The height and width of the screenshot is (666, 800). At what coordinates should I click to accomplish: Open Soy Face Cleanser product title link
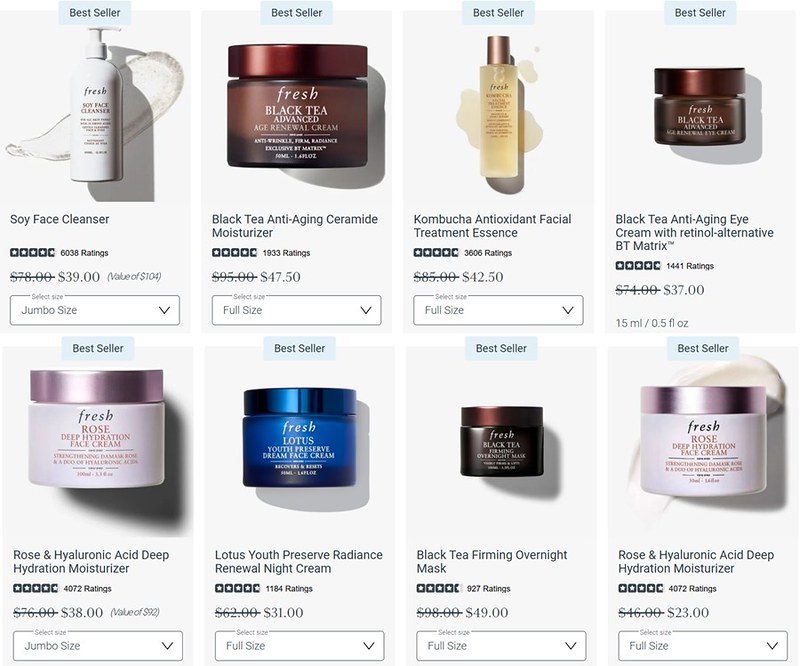tap(60, 219)
